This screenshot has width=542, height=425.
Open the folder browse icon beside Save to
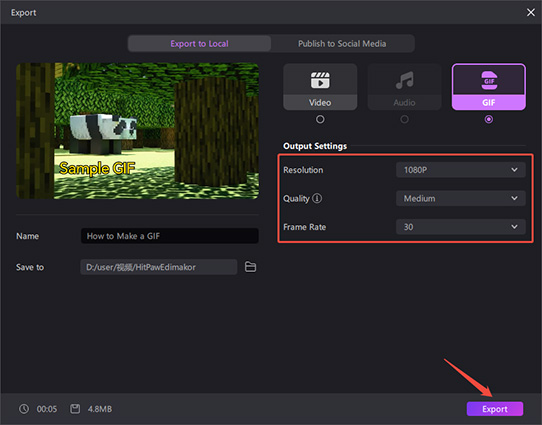[250, 267]
